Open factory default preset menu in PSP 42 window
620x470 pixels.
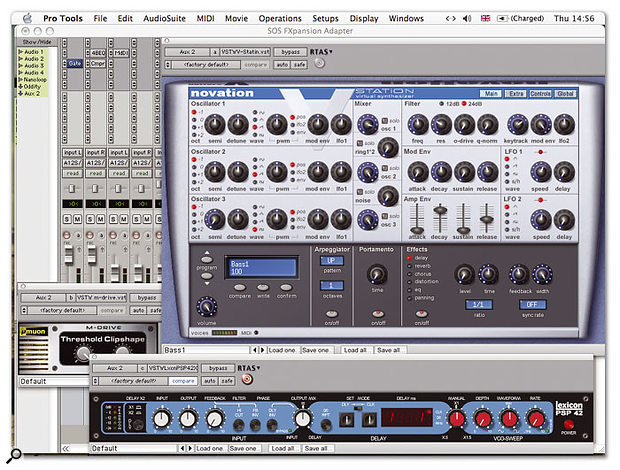click(x=134, y=381)
